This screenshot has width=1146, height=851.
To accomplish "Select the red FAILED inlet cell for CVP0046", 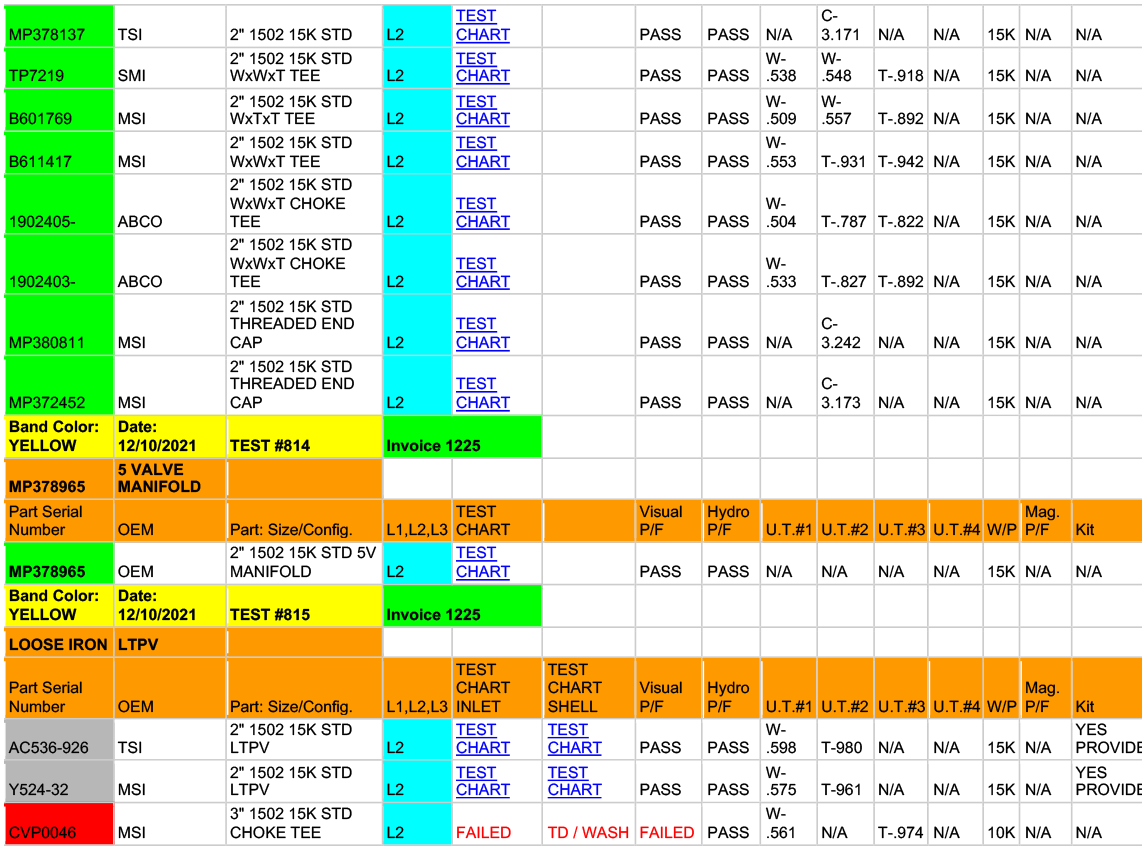I will tap(483, 832).
